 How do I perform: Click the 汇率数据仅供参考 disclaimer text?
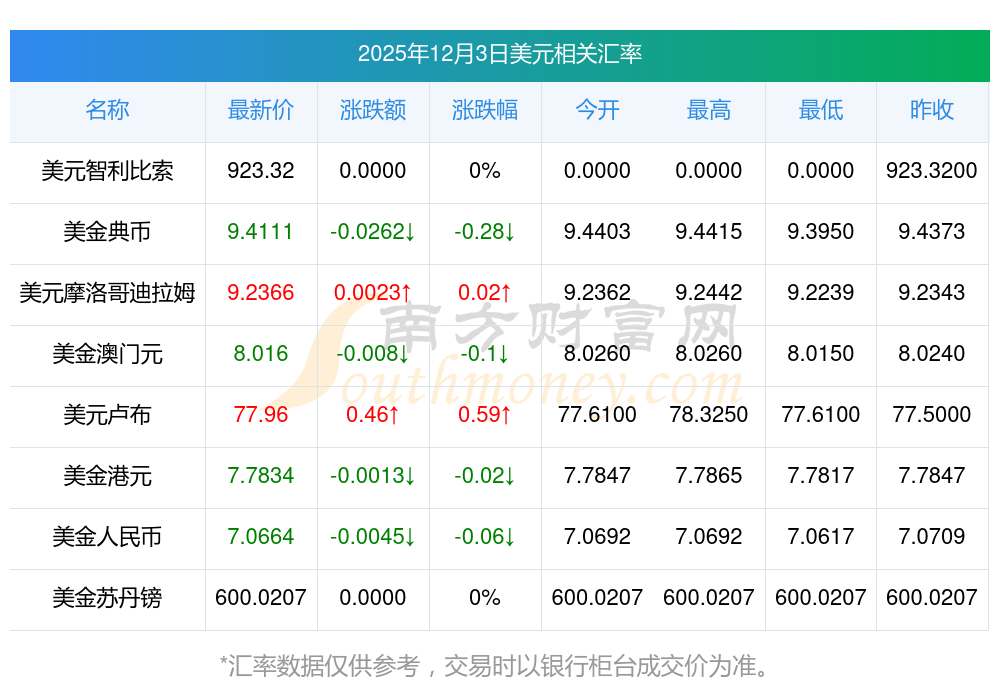(499, 665)
